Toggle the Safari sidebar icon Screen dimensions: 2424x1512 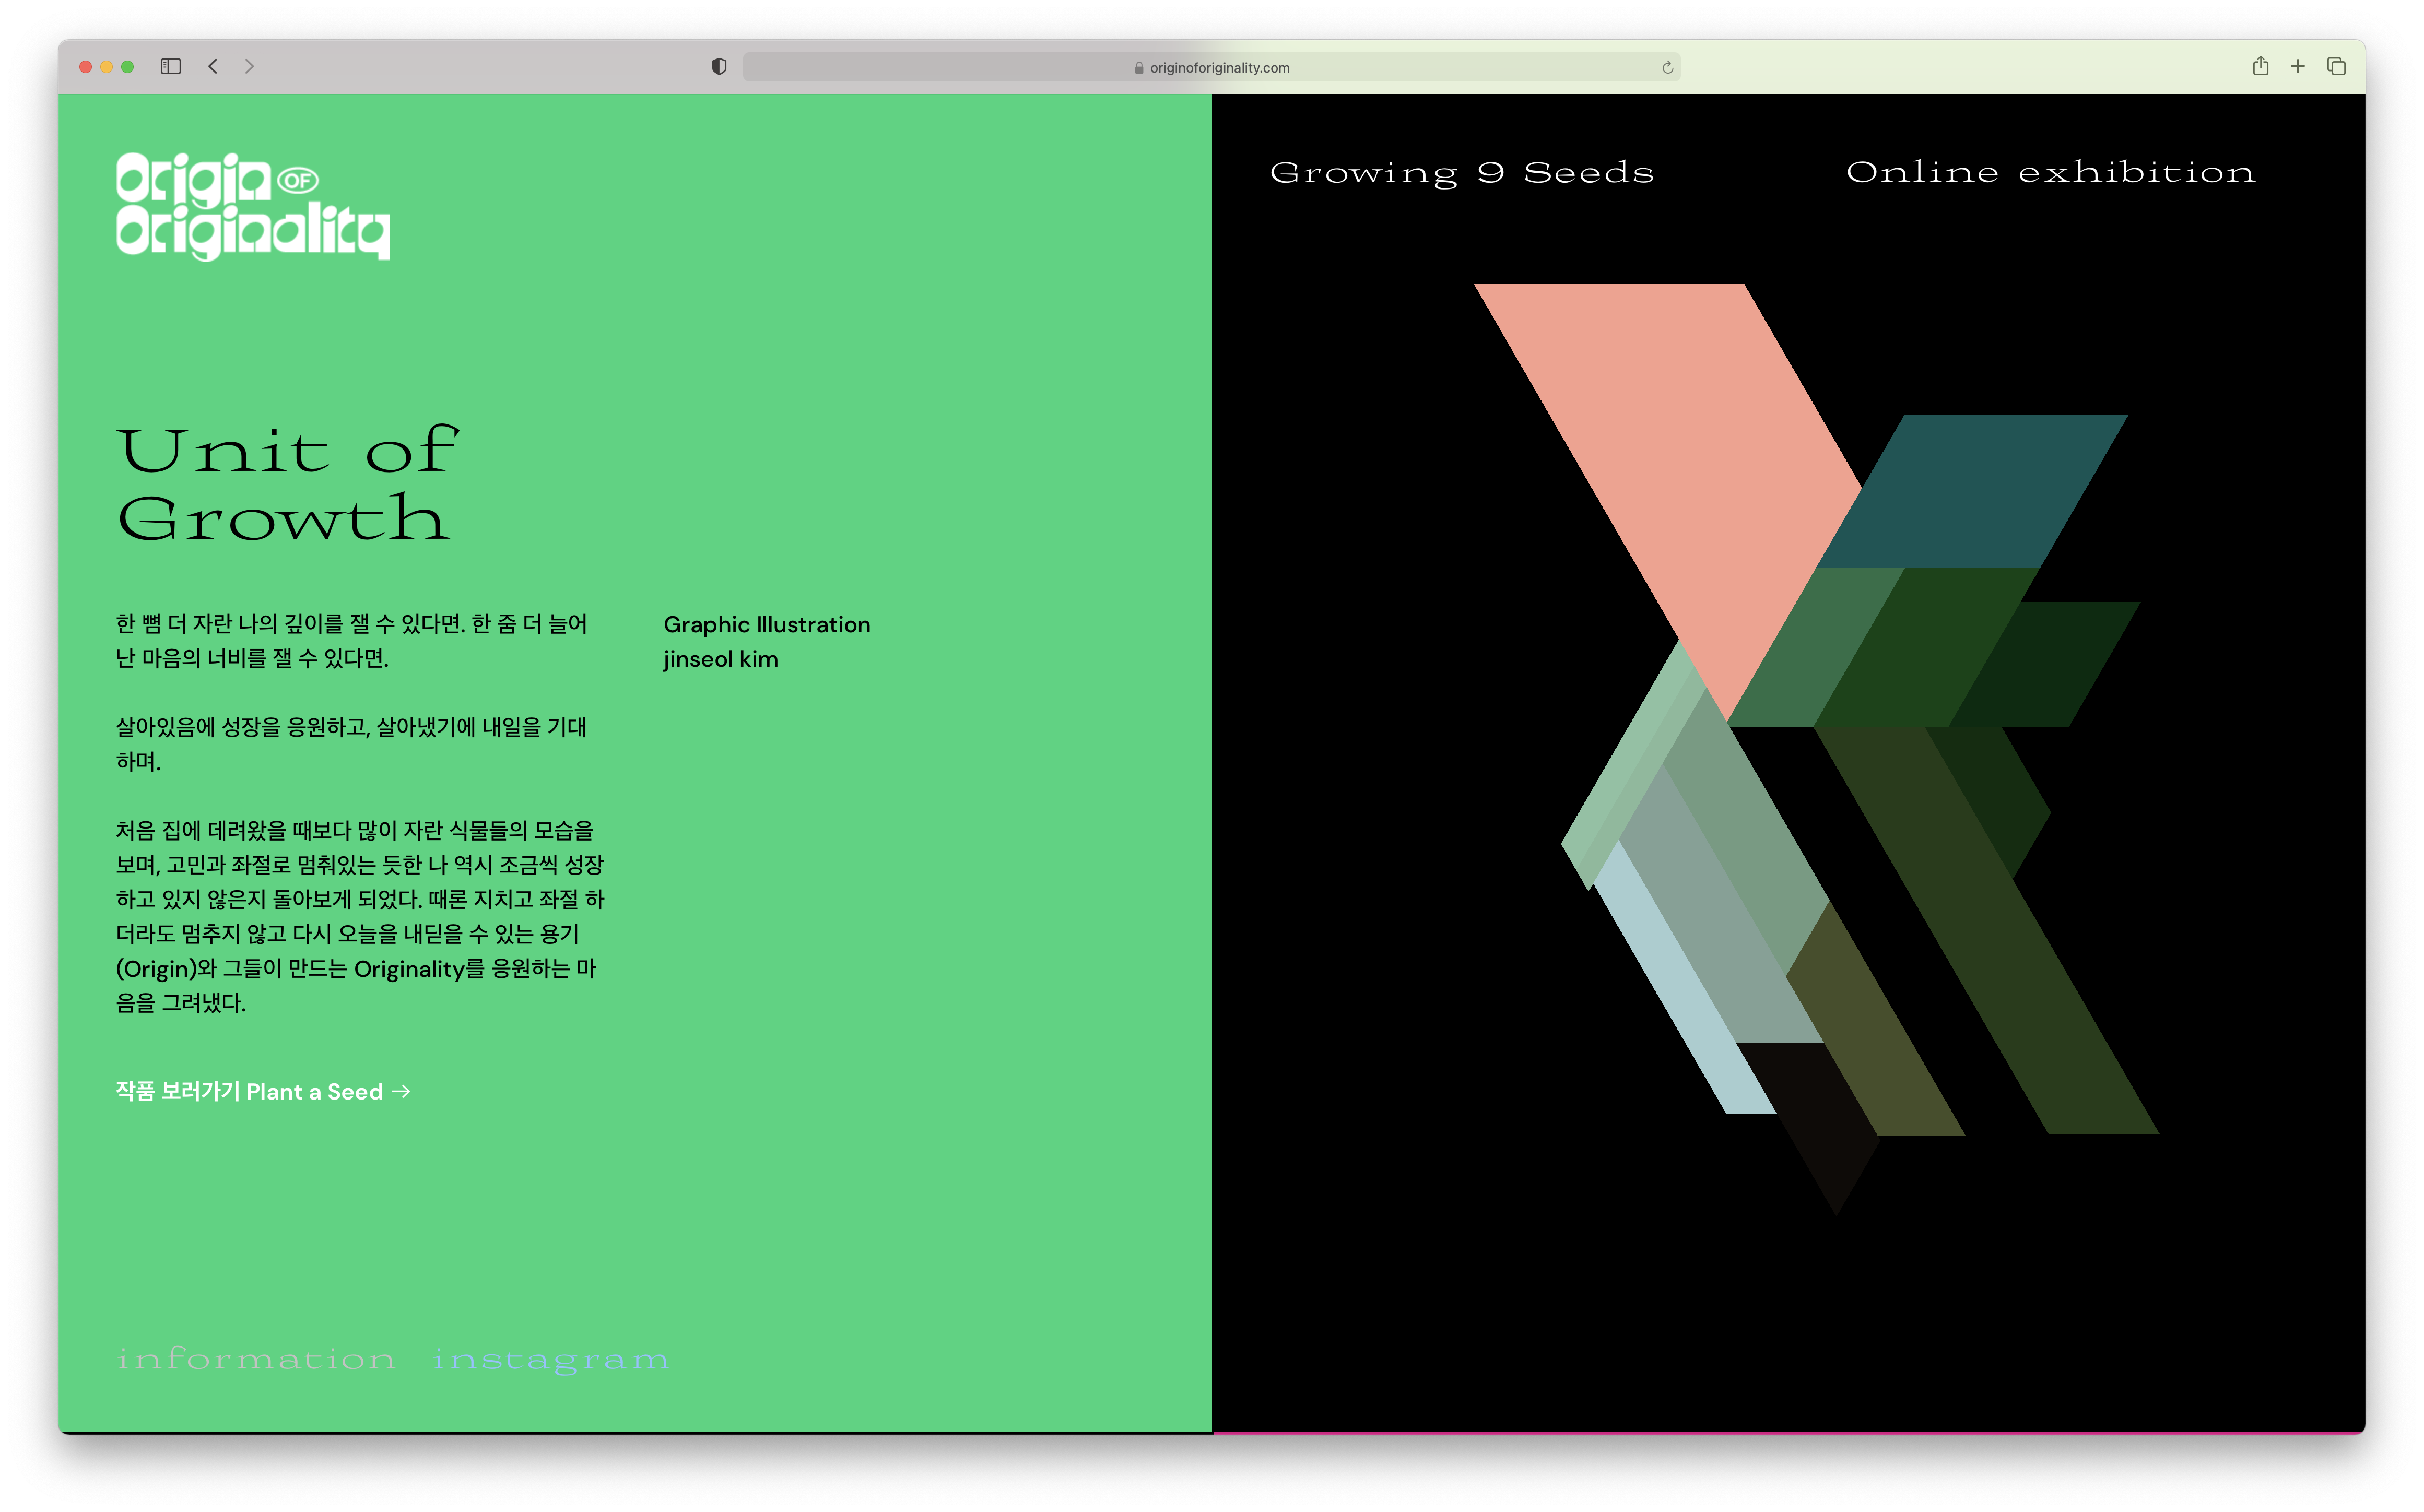[171, 66]
